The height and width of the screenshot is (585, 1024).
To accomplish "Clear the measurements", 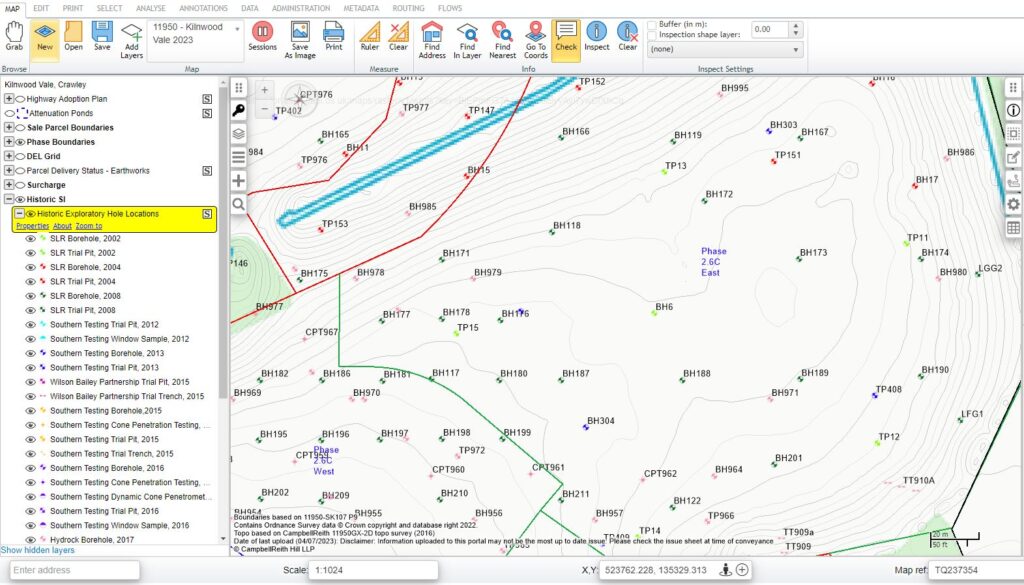I will point(398,37).
